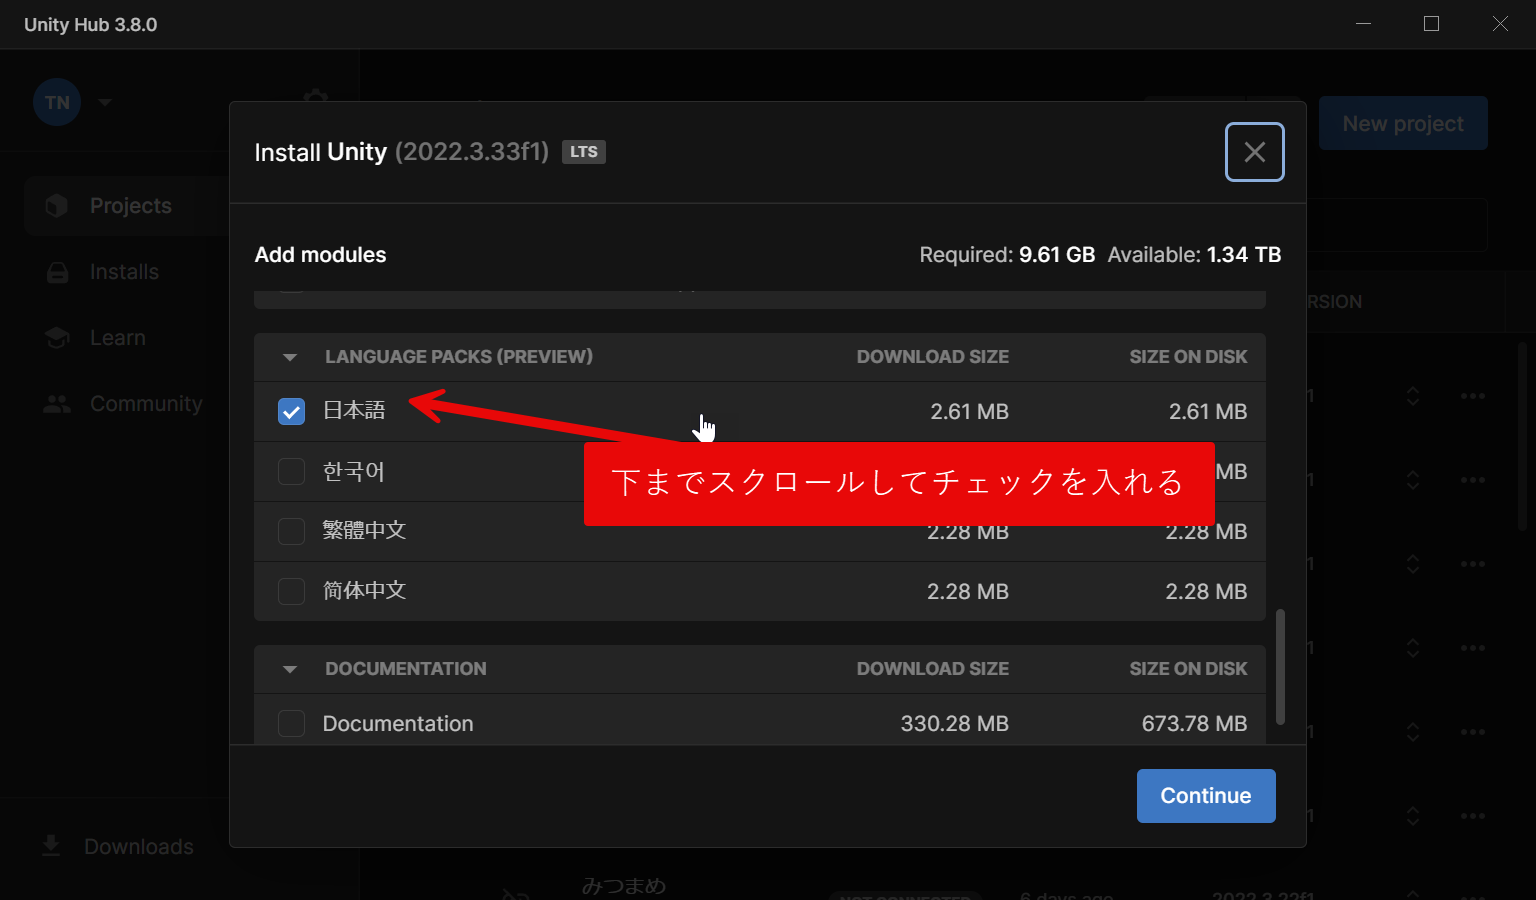Click the first project's editor version selector arrows
Image resolution: width=1536 pixels, height=900 pixels.
click(x=1412, y=396)
